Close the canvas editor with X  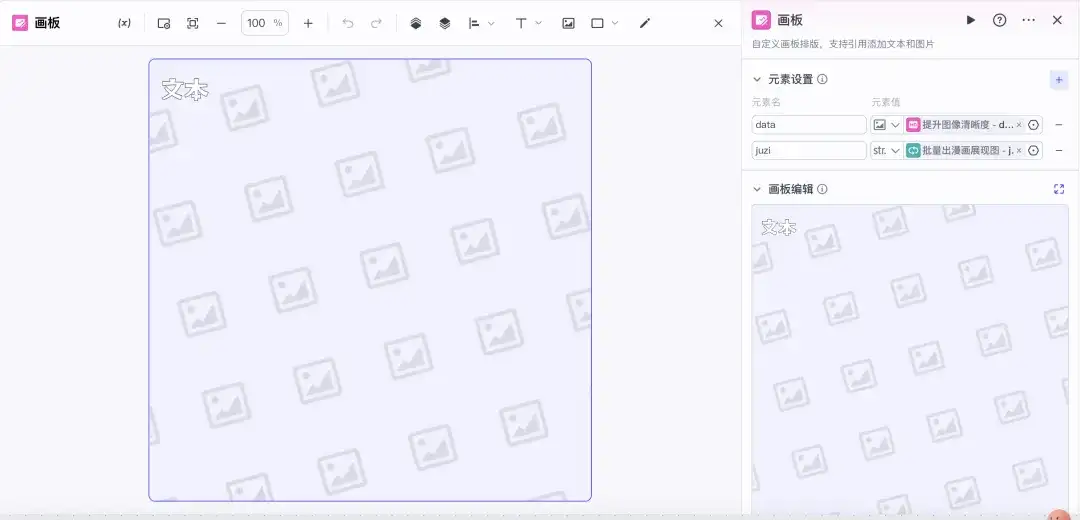pos(718,23)
